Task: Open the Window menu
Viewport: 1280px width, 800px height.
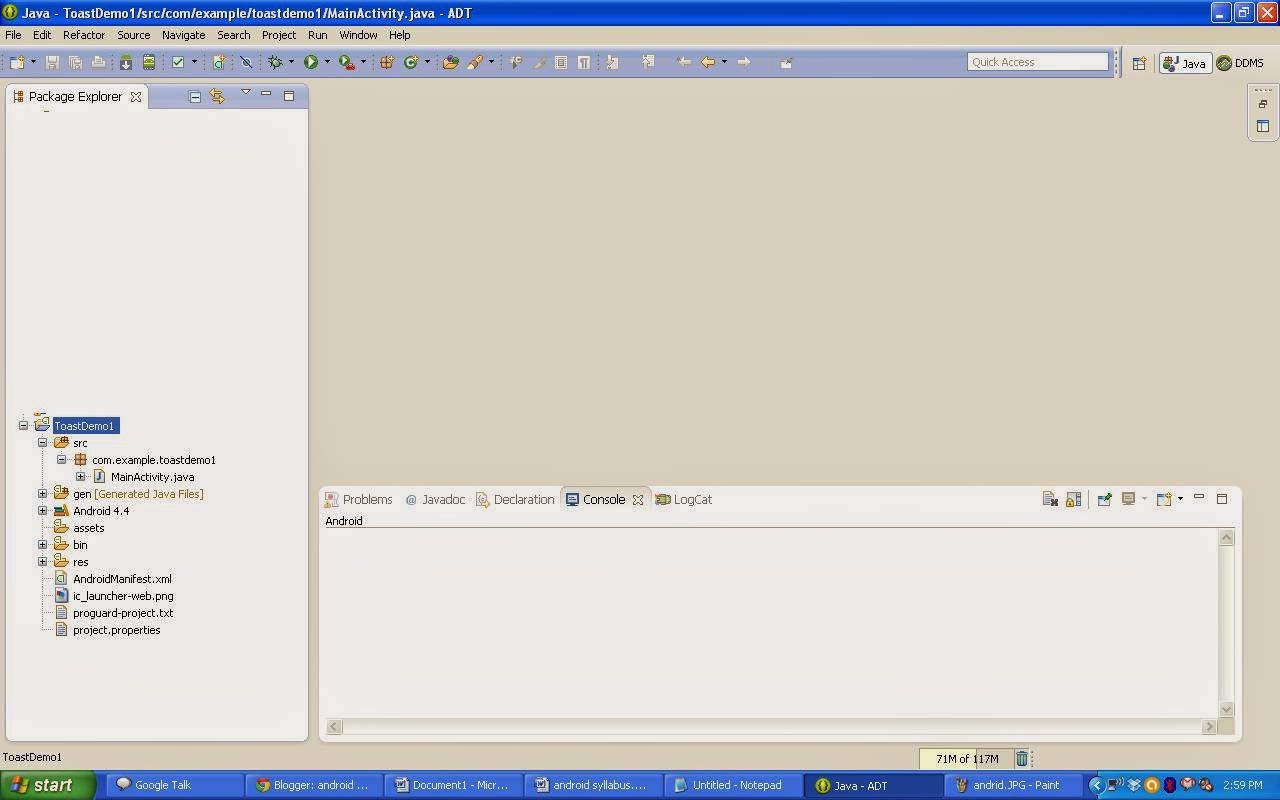Action: pos(358,35)
